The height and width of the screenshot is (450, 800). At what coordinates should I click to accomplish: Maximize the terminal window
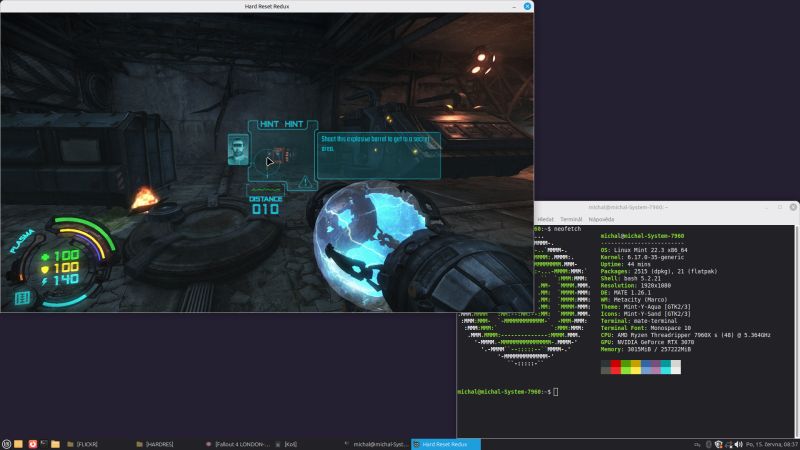coord(780,207)
